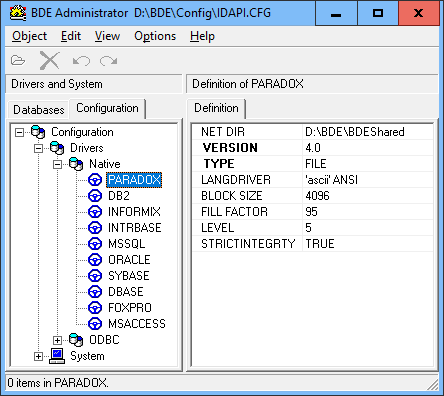Screen dimensions: 444x396
Task: Click the STRICTINTEGRTY value TRUE
Action: [x=368, y=244]
